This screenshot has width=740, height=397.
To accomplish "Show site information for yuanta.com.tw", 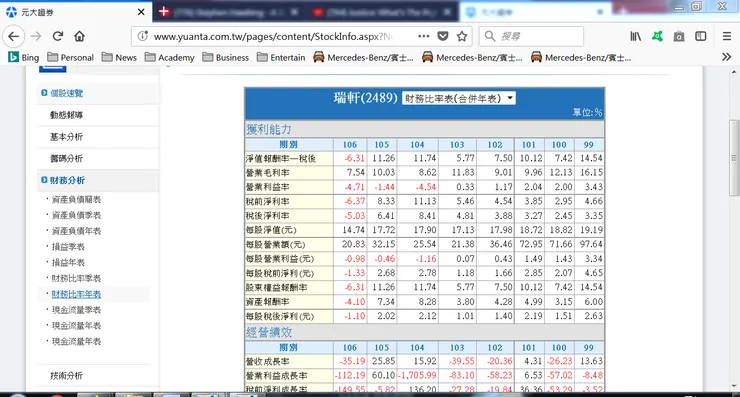I will pyautogui.click(x=143, y=36).
